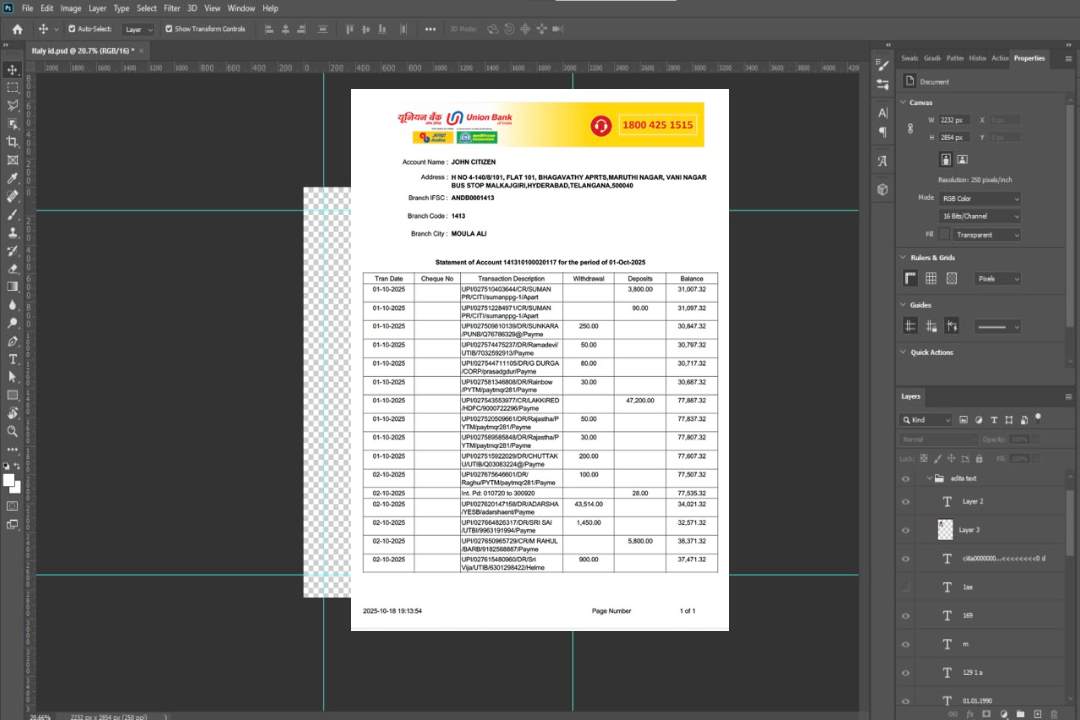1080x720 pixels.
Task: Select the Eyedropper tool
Action: tap(12, 178)
